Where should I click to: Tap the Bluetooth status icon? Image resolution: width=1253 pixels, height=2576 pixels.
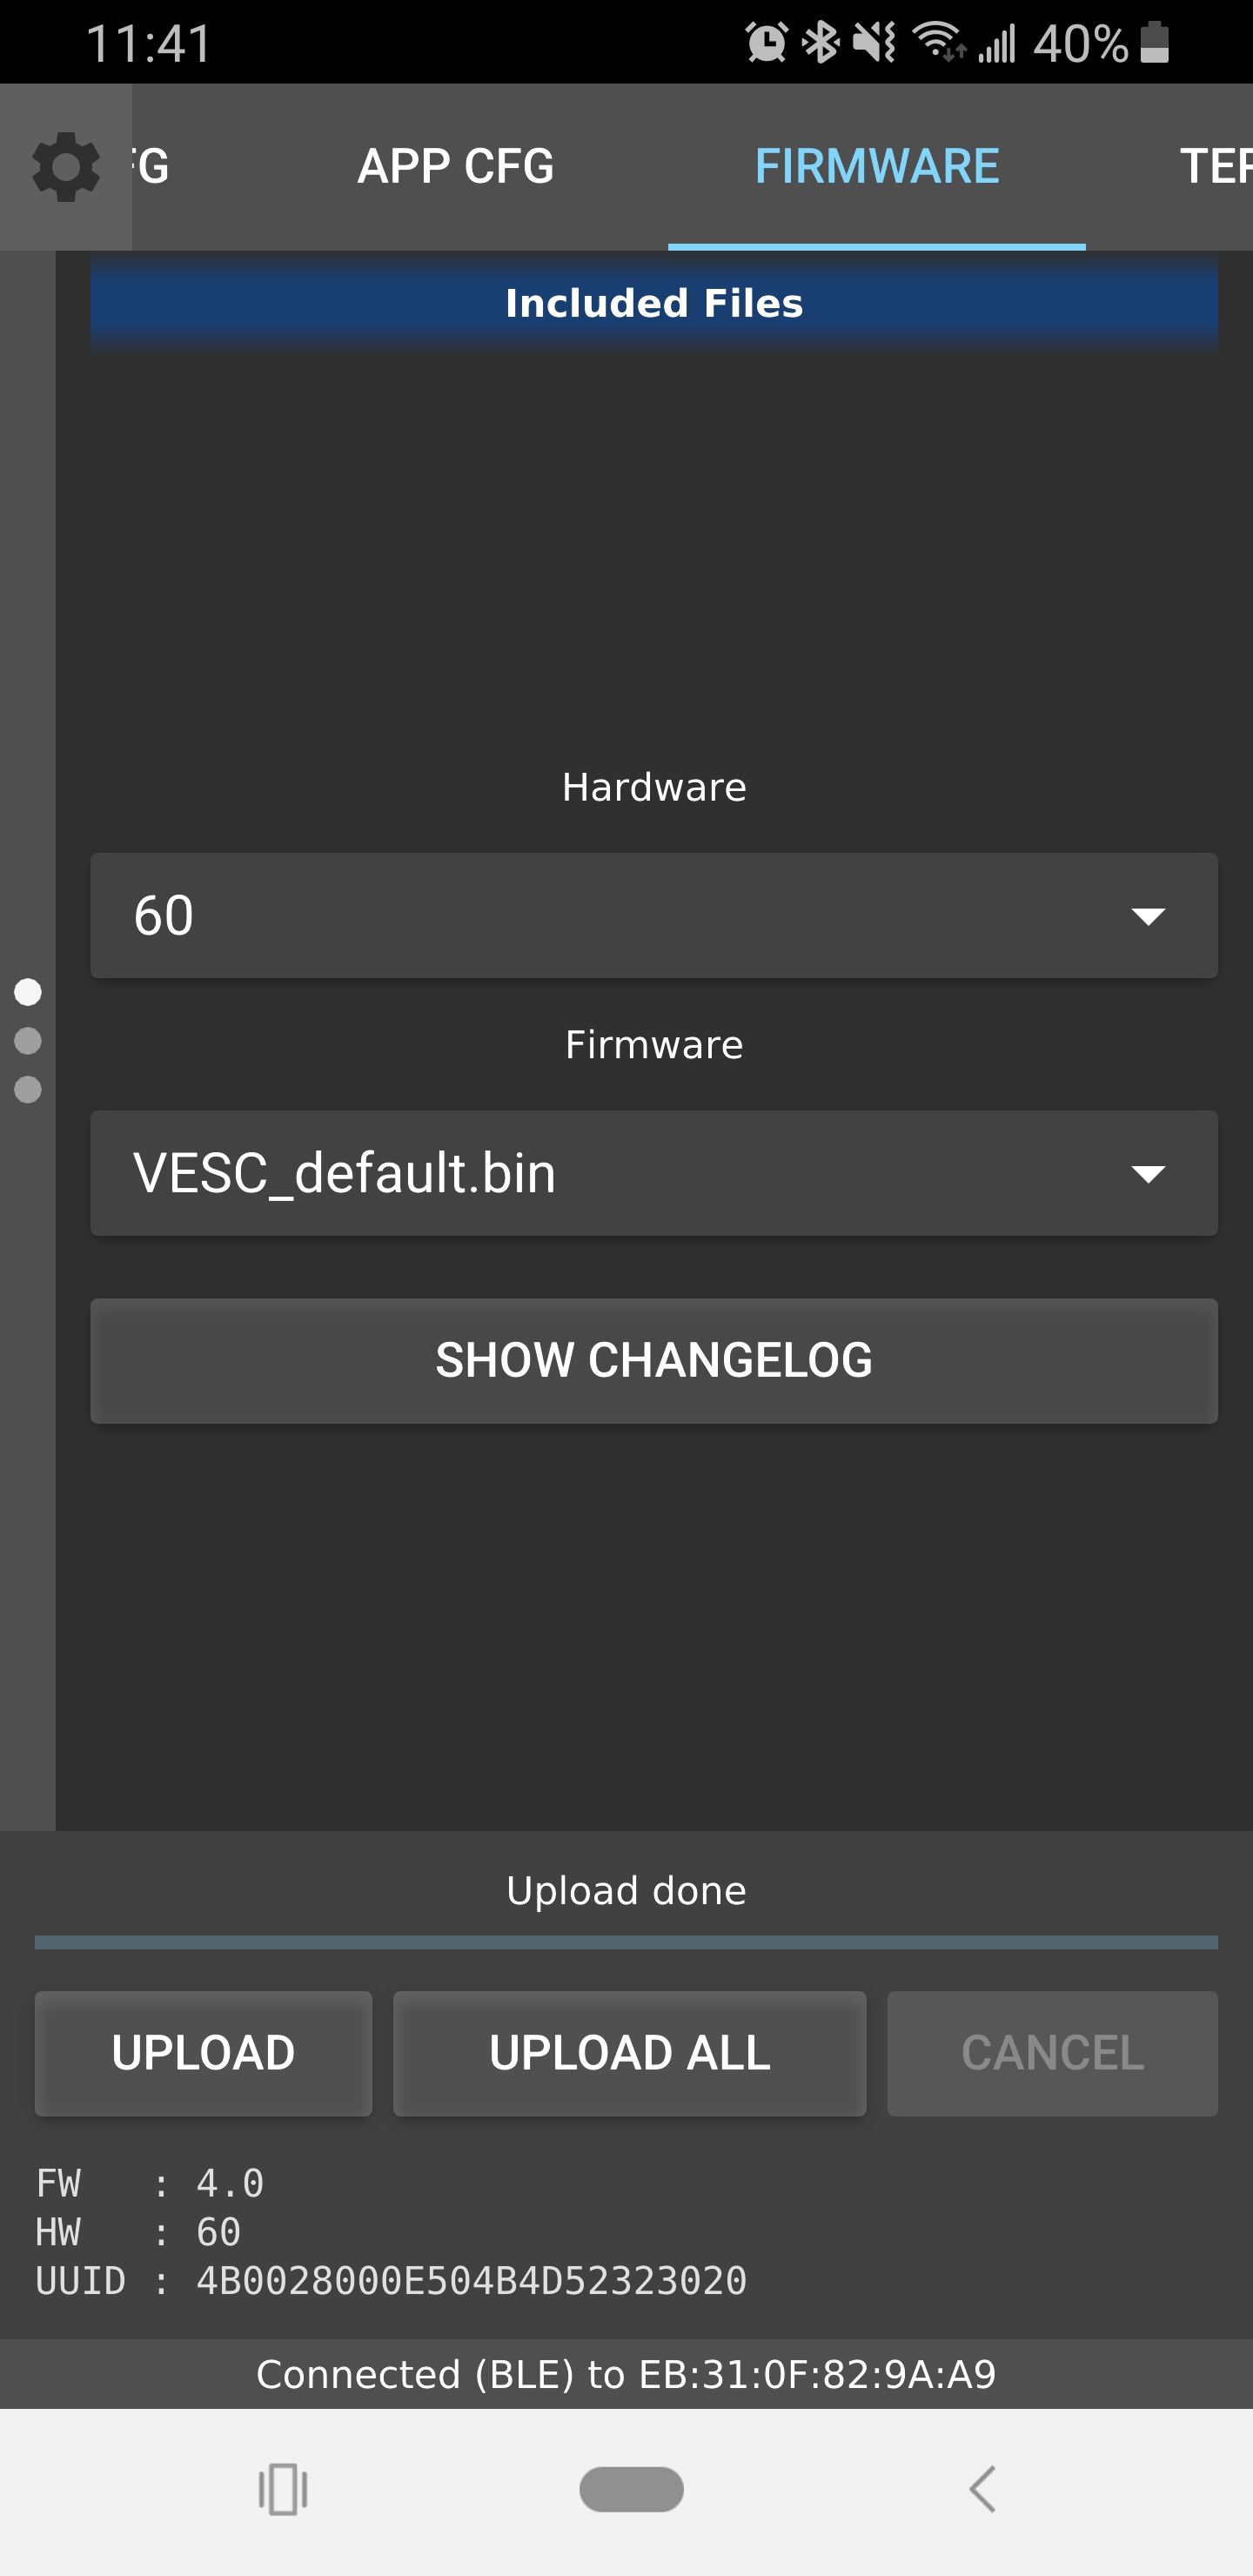[822, 43]
